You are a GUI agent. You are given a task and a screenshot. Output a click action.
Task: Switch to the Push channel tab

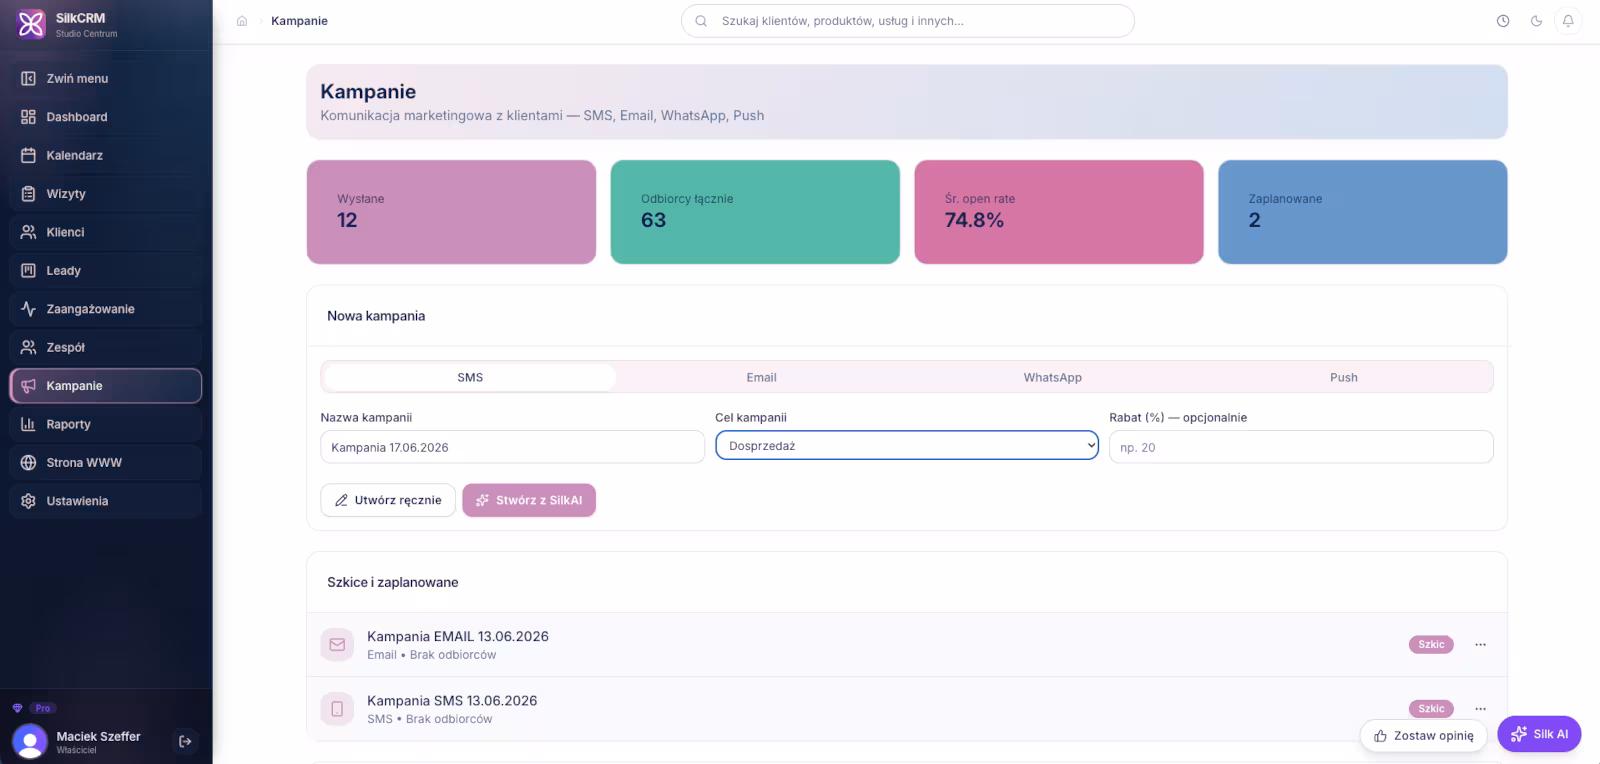[1344, 377]
